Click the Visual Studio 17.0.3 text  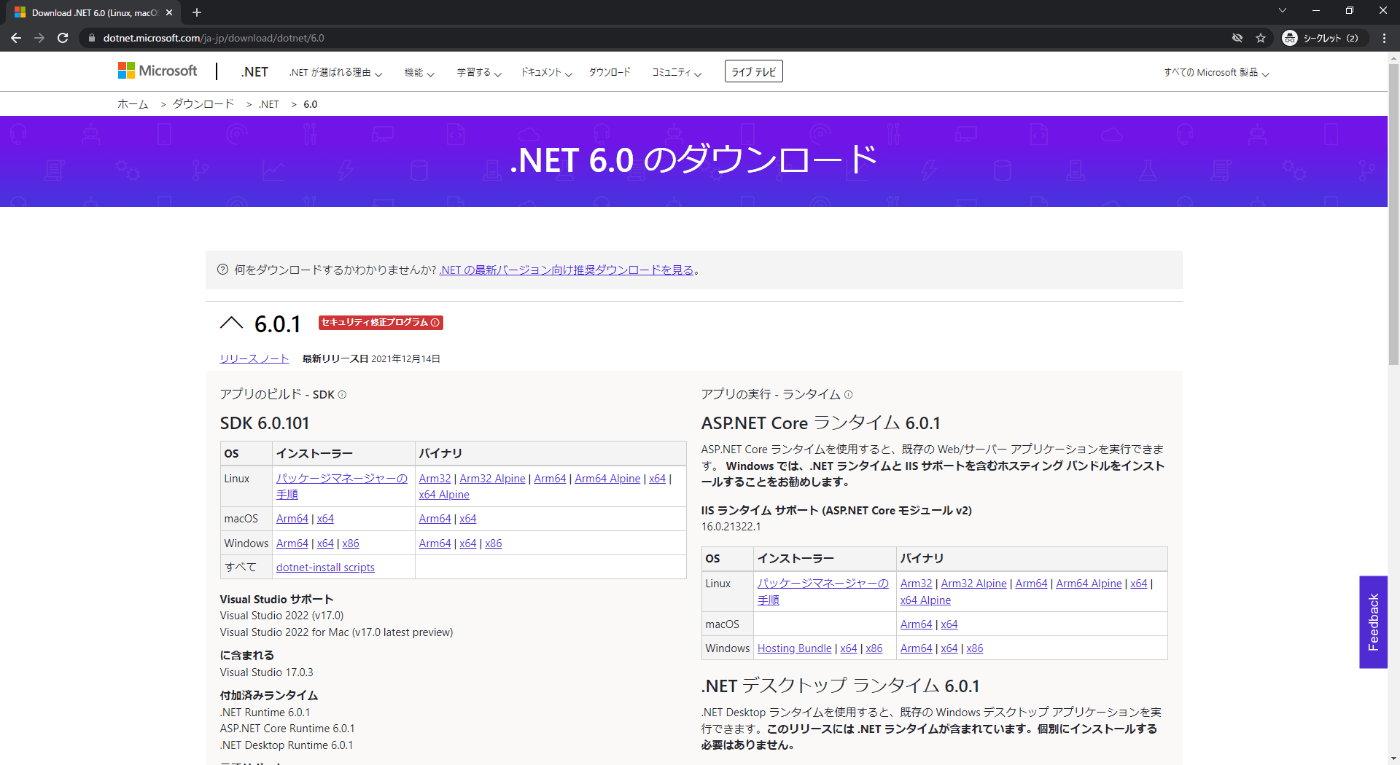coord(266,673)
